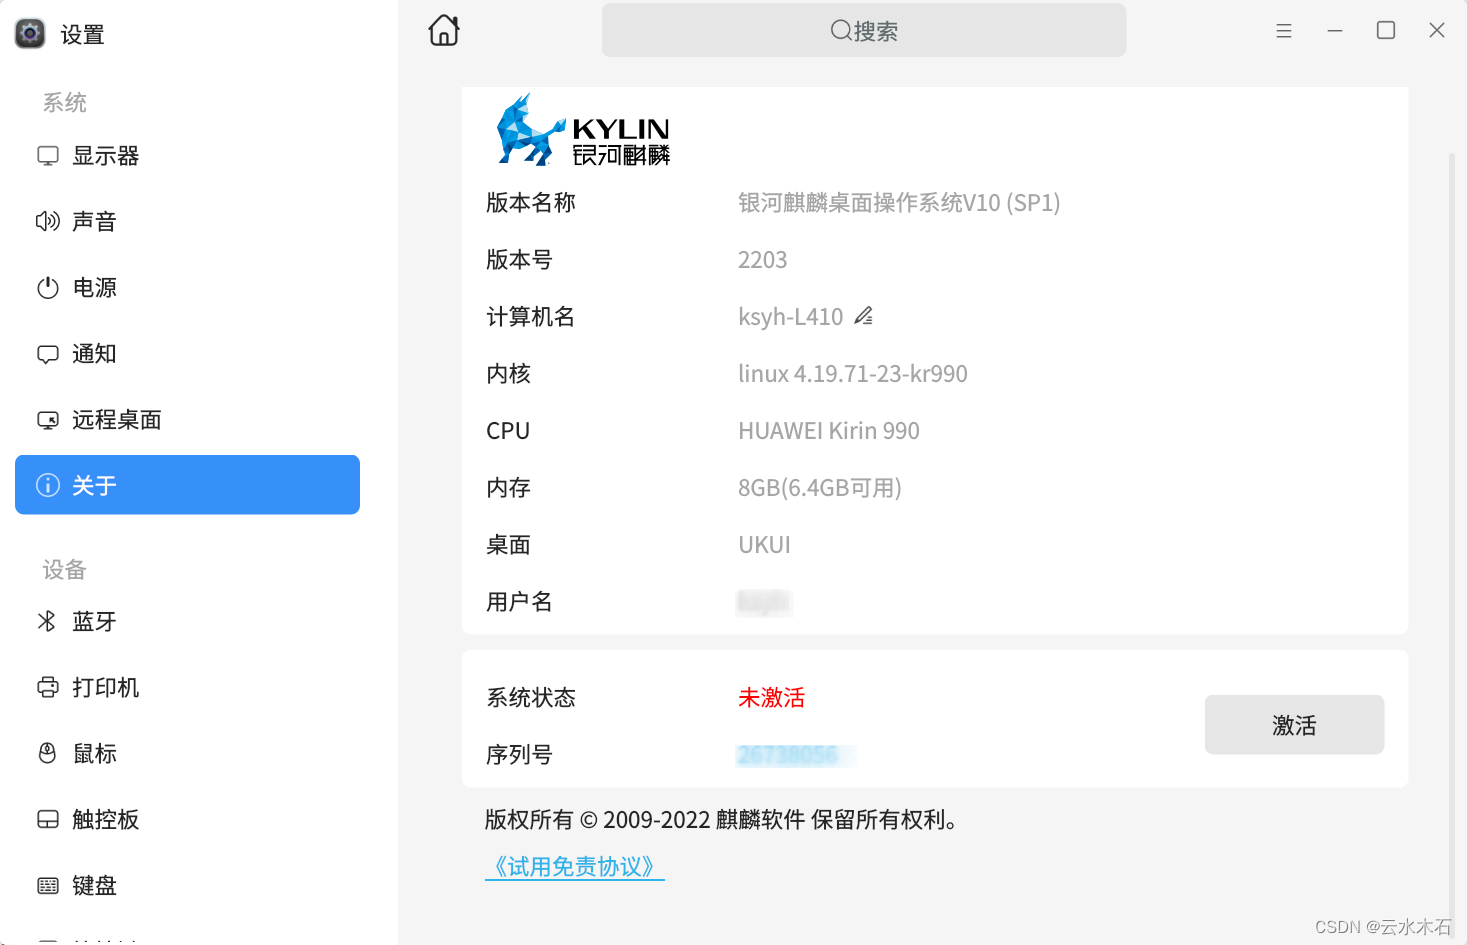Select 远程桌面 in the sidebar

click(187, 420)
